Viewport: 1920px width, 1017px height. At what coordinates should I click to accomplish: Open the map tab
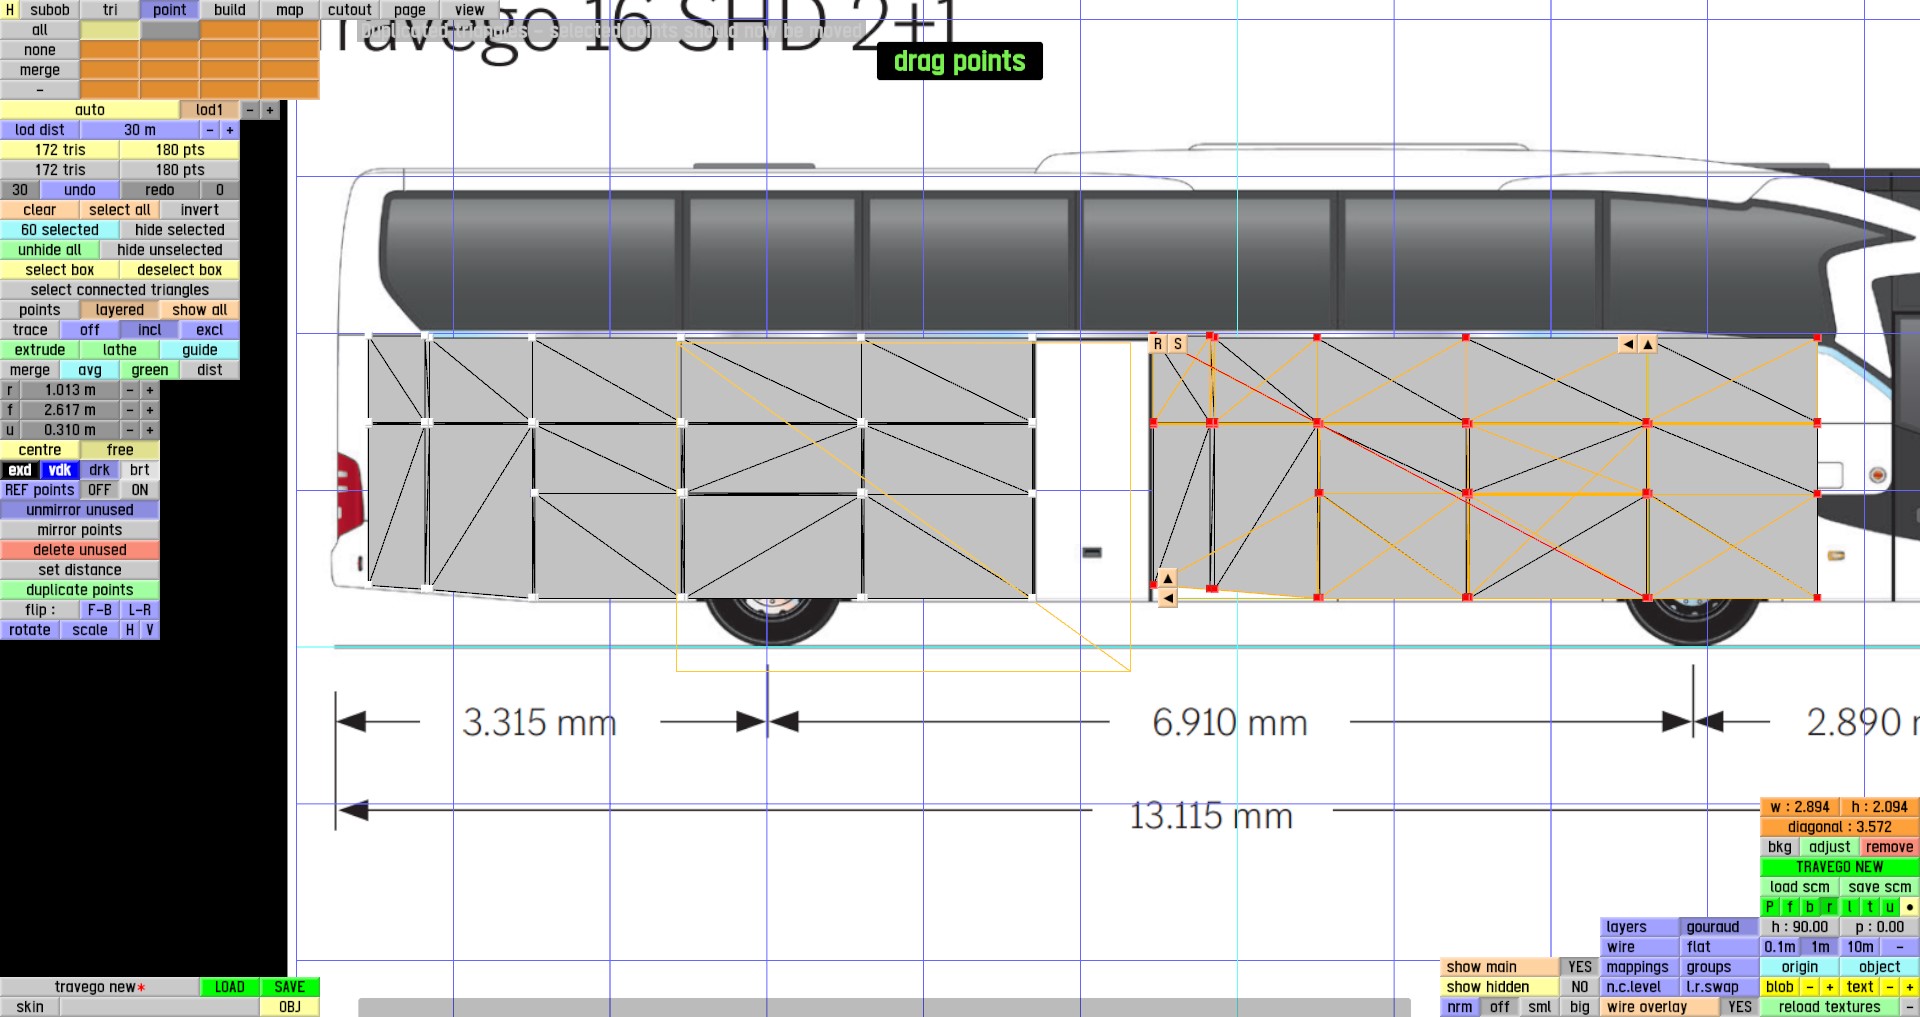coord(290,10)
